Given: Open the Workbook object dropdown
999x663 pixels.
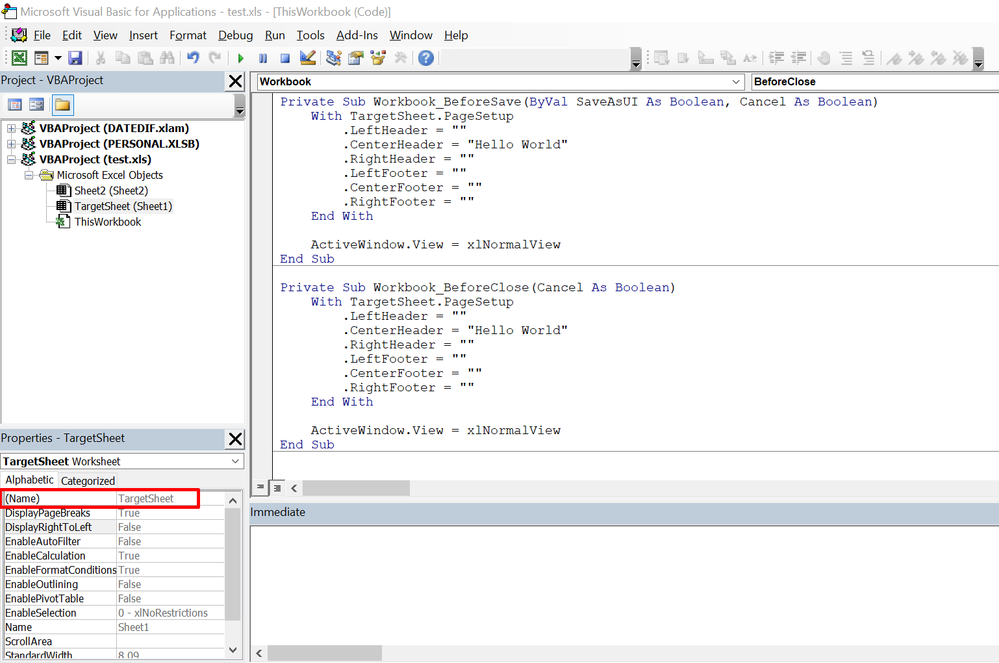Looking at the screenshot, I should pyautogui.click(x=736, y=82).
